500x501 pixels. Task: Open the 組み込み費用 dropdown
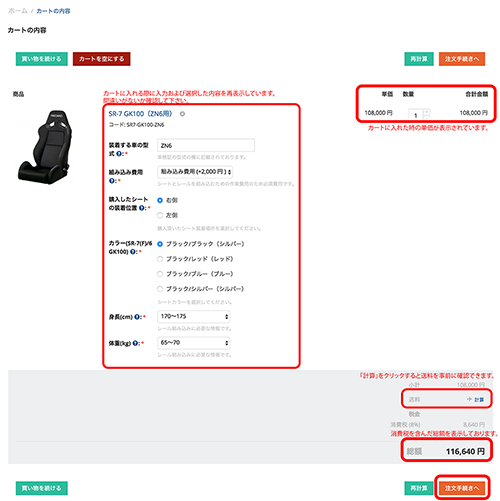(195, 172)
